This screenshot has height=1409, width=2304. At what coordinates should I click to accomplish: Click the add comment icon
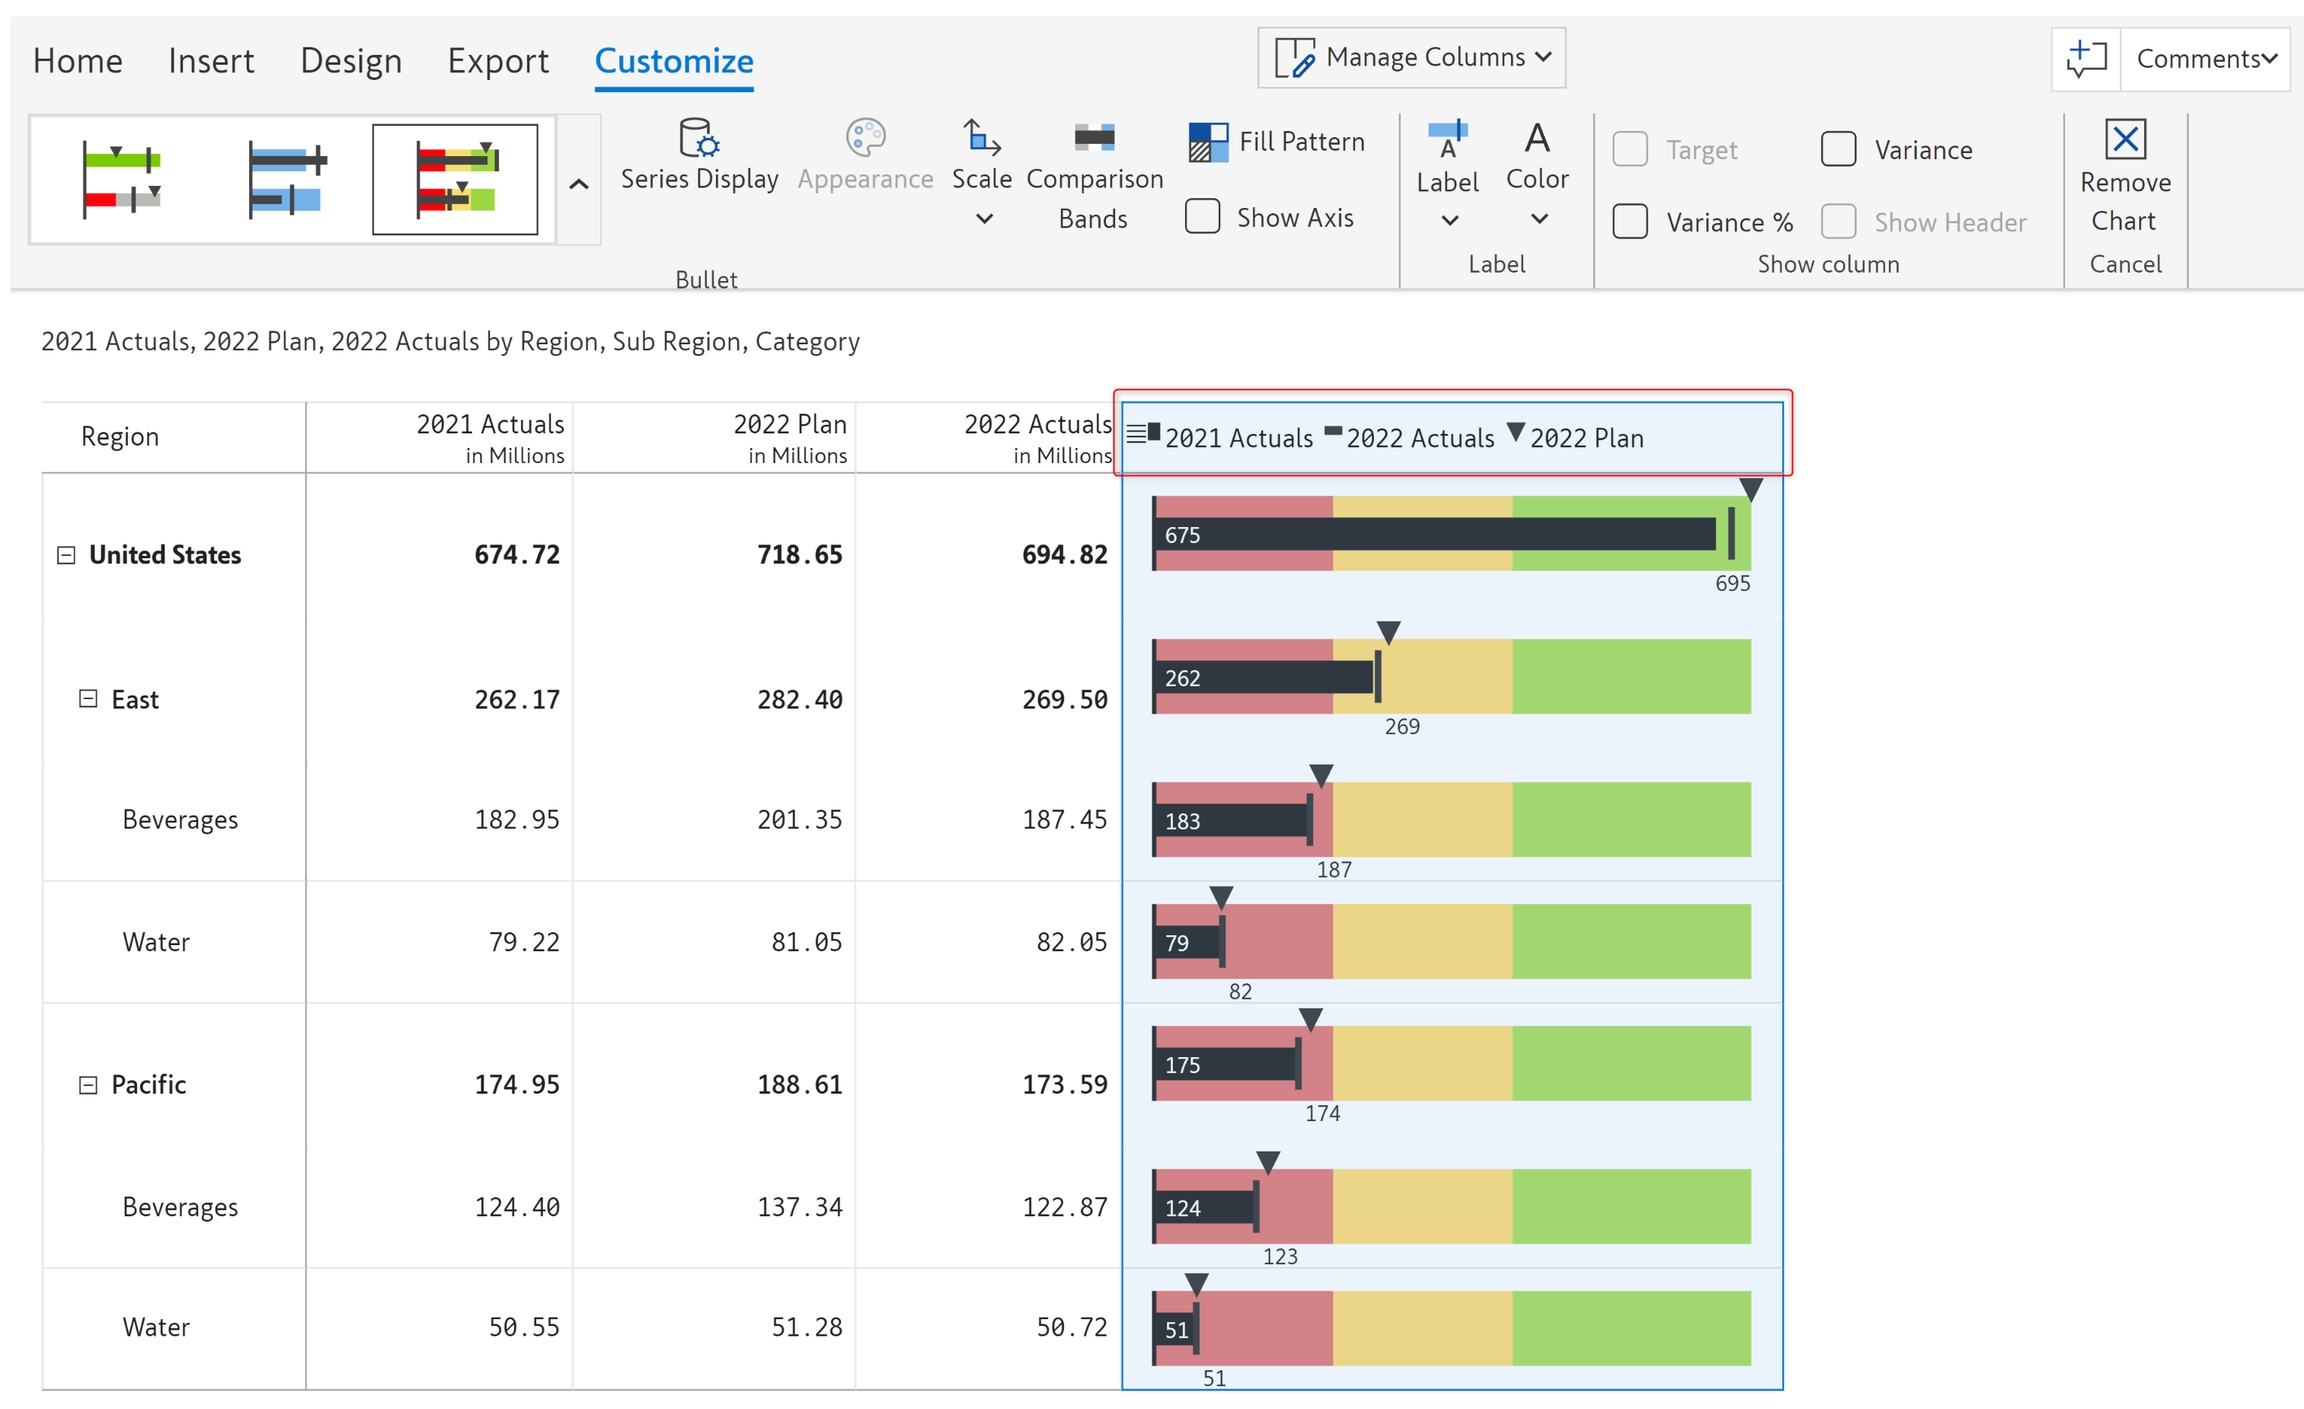(x=2086, y=59)
